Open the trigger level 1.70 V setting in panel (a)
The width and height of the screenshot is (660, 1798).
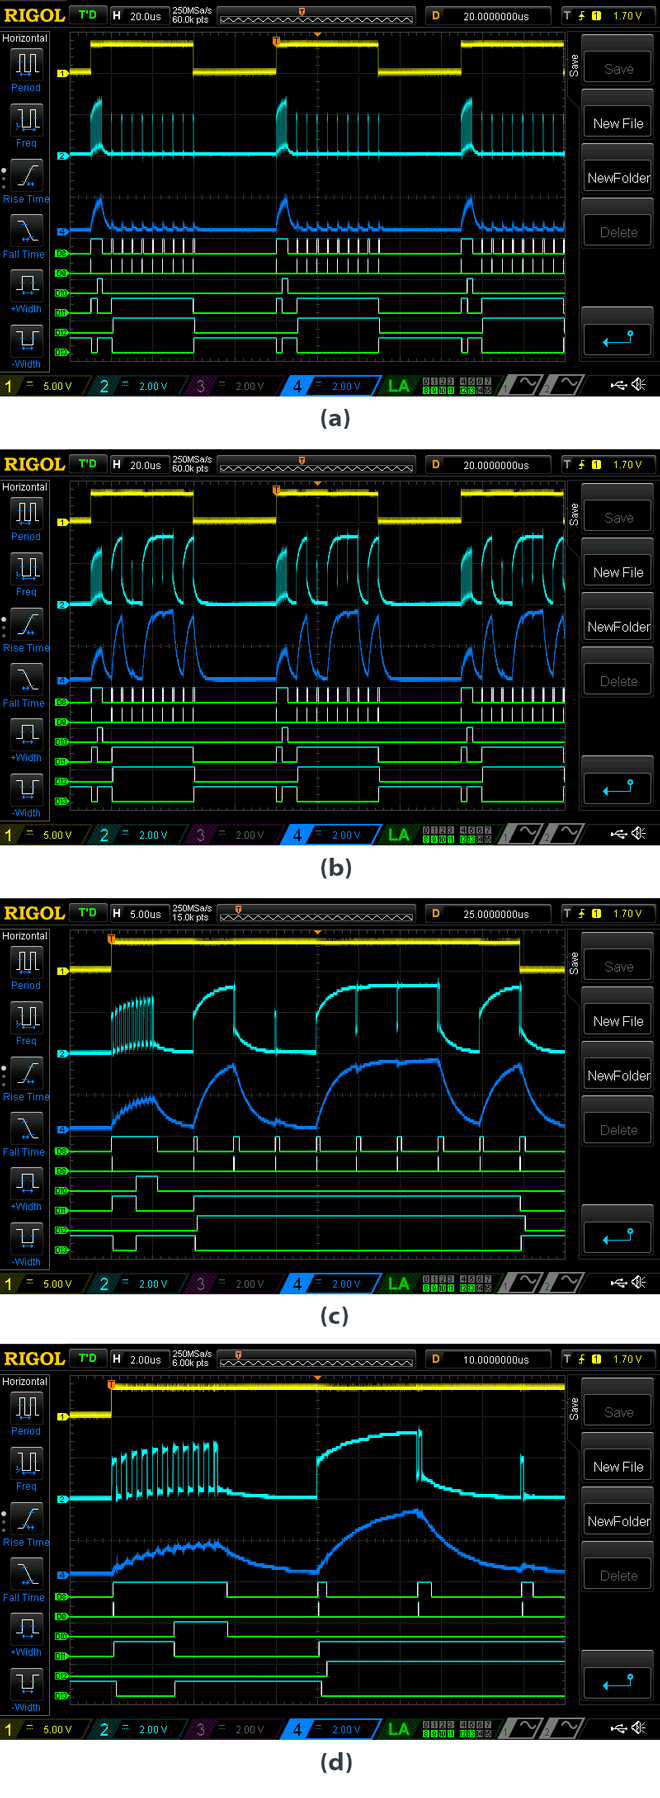point(610,16)
